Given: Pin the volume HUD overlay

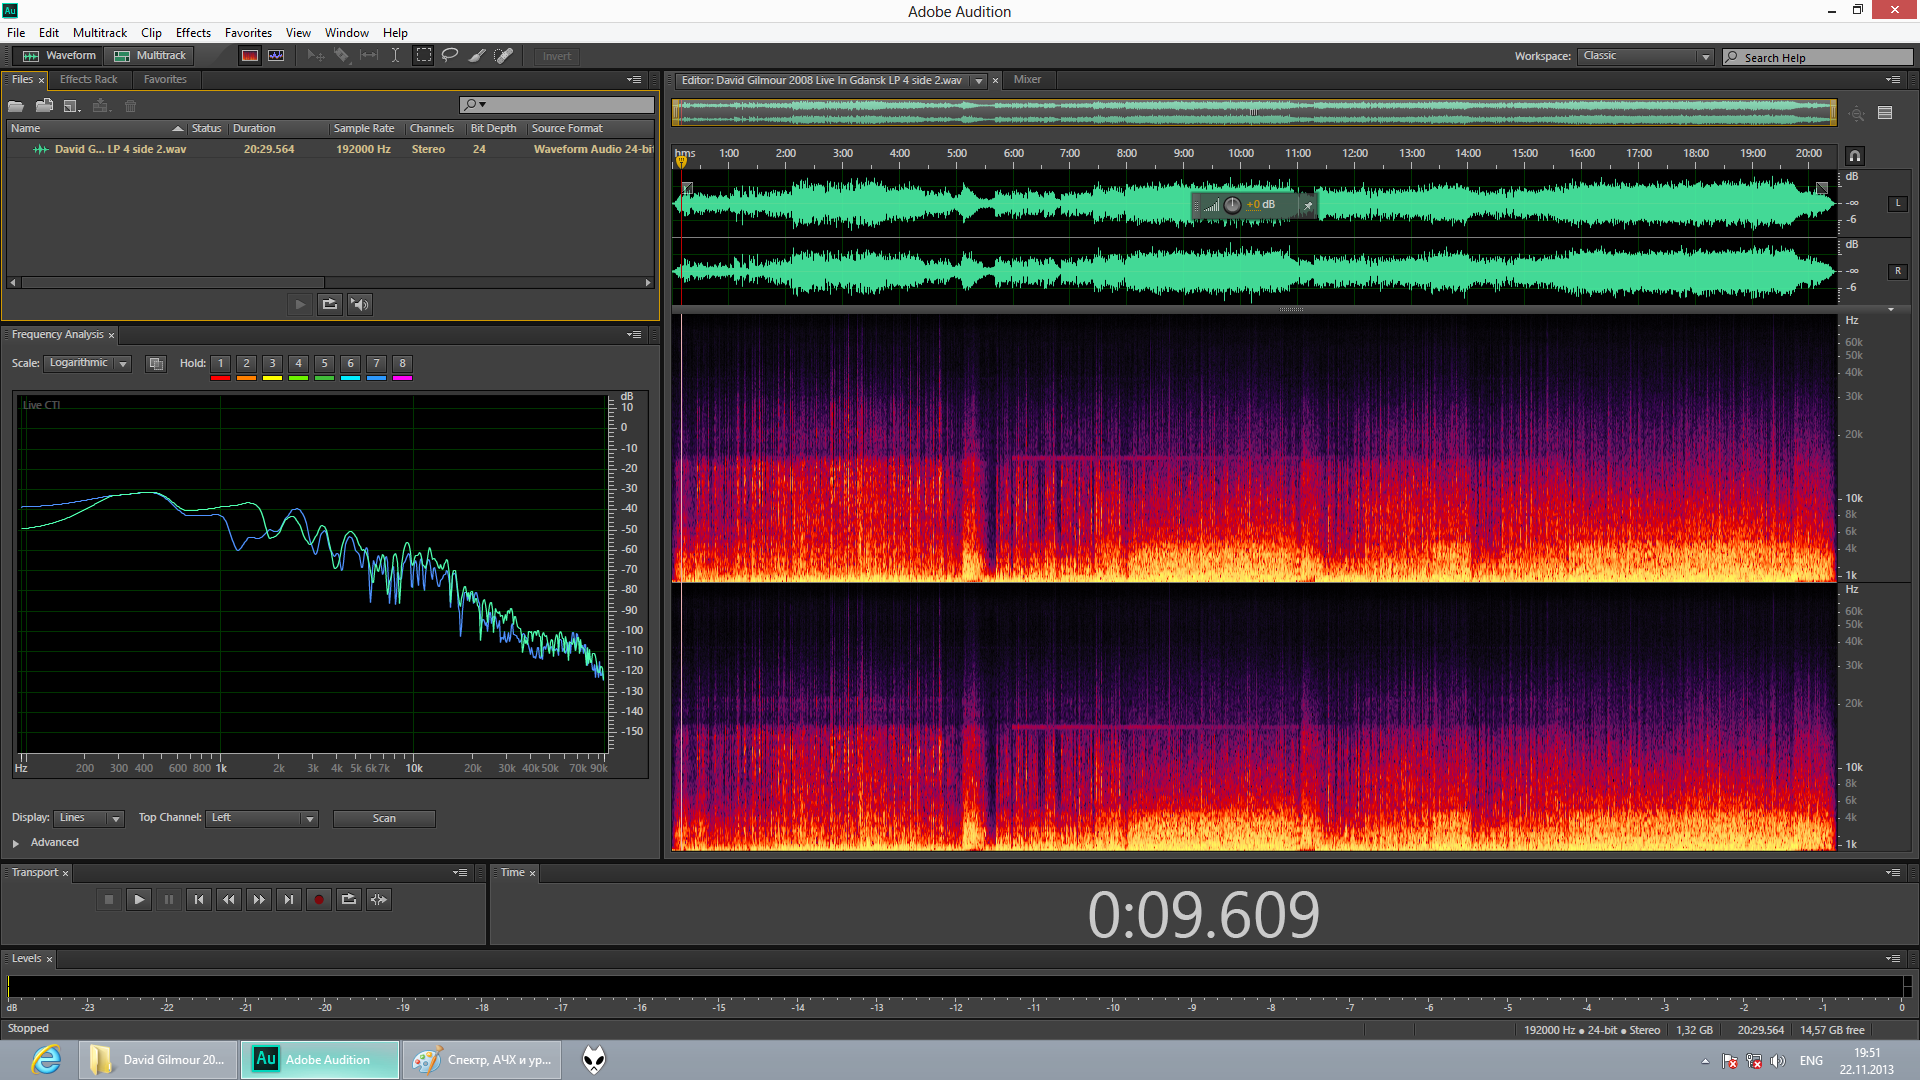Looking at the screenshot, I should pos(1307,205).
